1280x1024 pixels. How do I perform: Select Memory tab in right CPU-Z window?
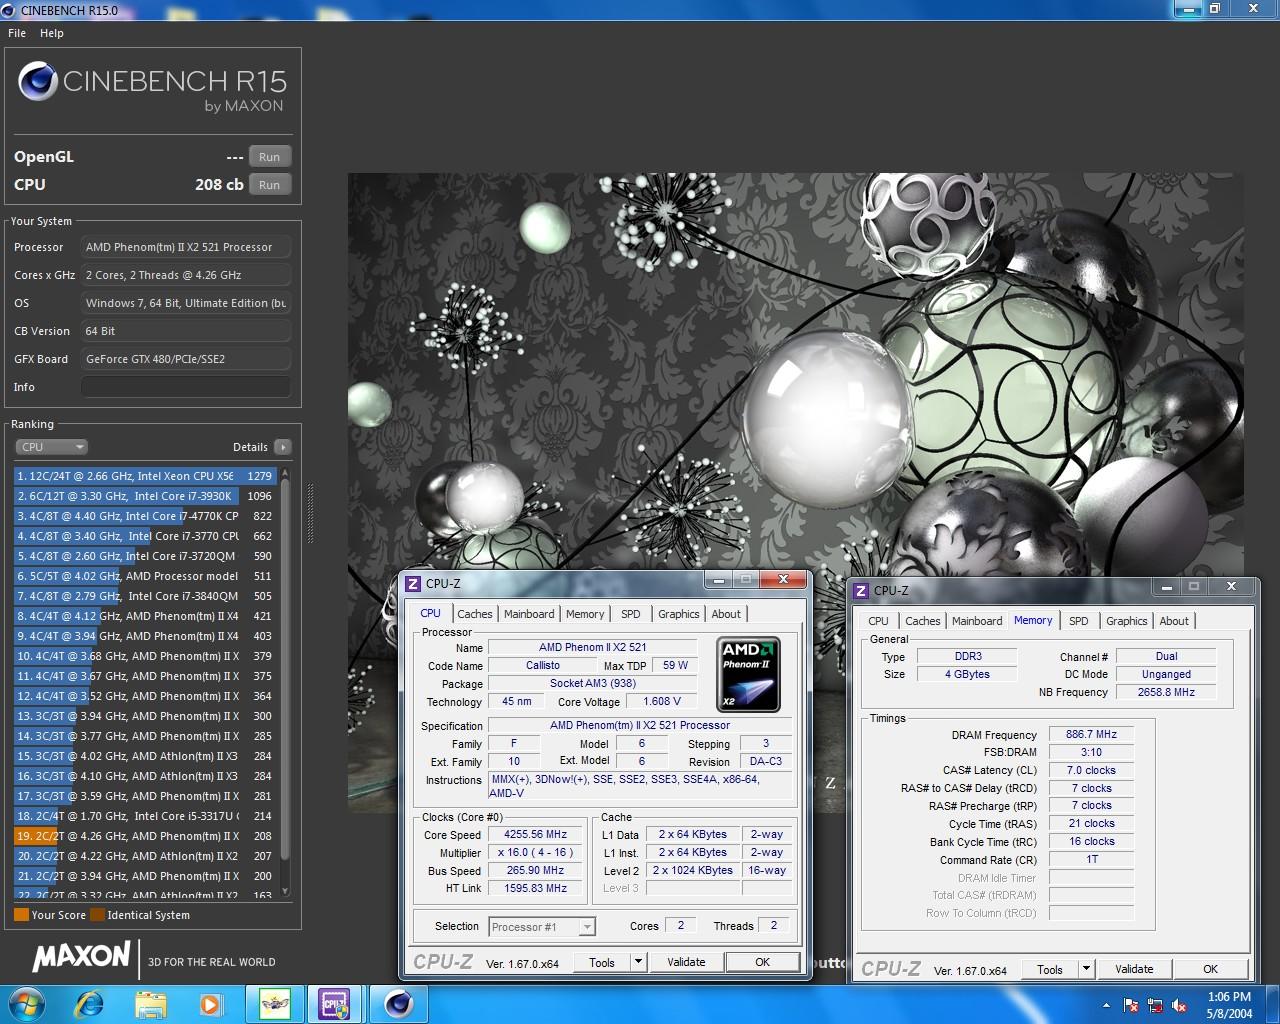1033,620
